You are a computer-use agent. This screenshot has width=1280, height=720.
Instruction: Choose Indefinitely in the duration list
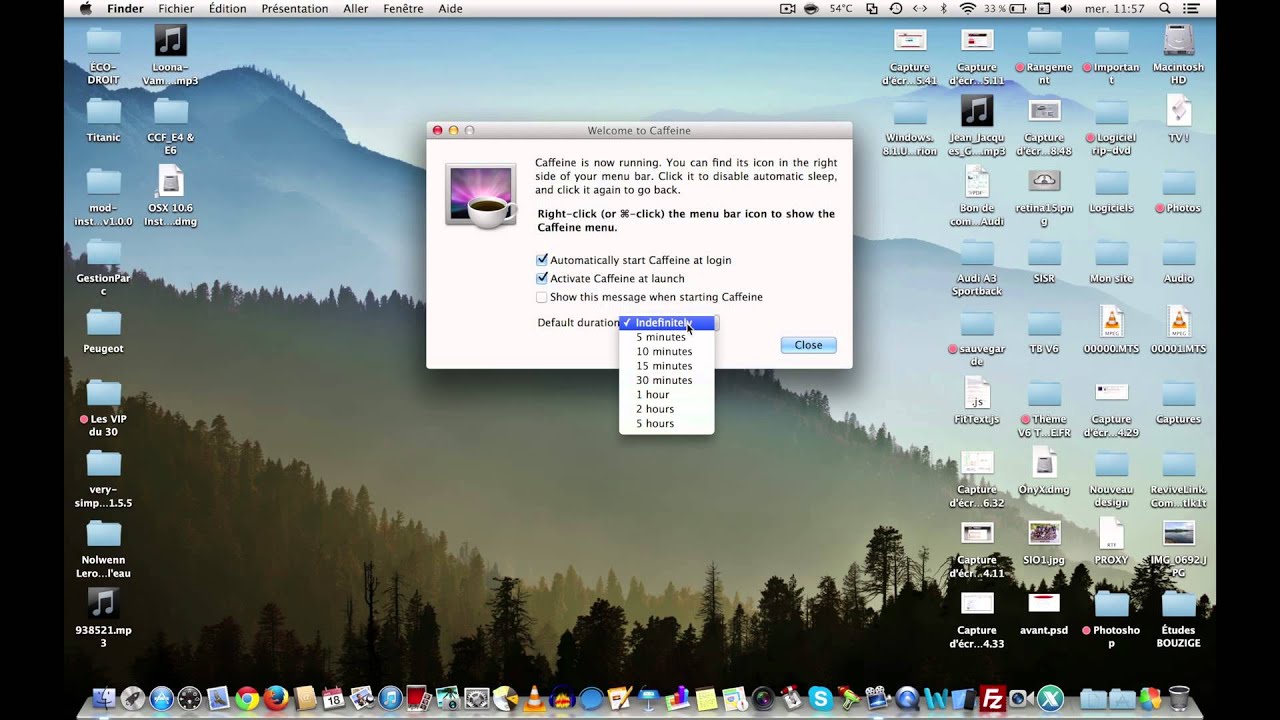666,323
